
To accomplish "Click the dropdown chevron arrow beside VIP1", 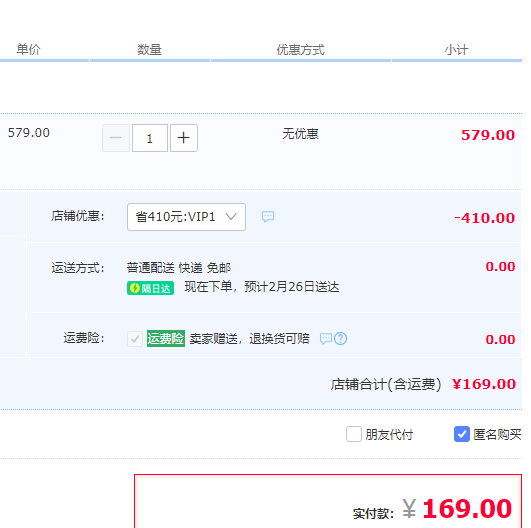I will pyautogui.click(x=231, y=216).
